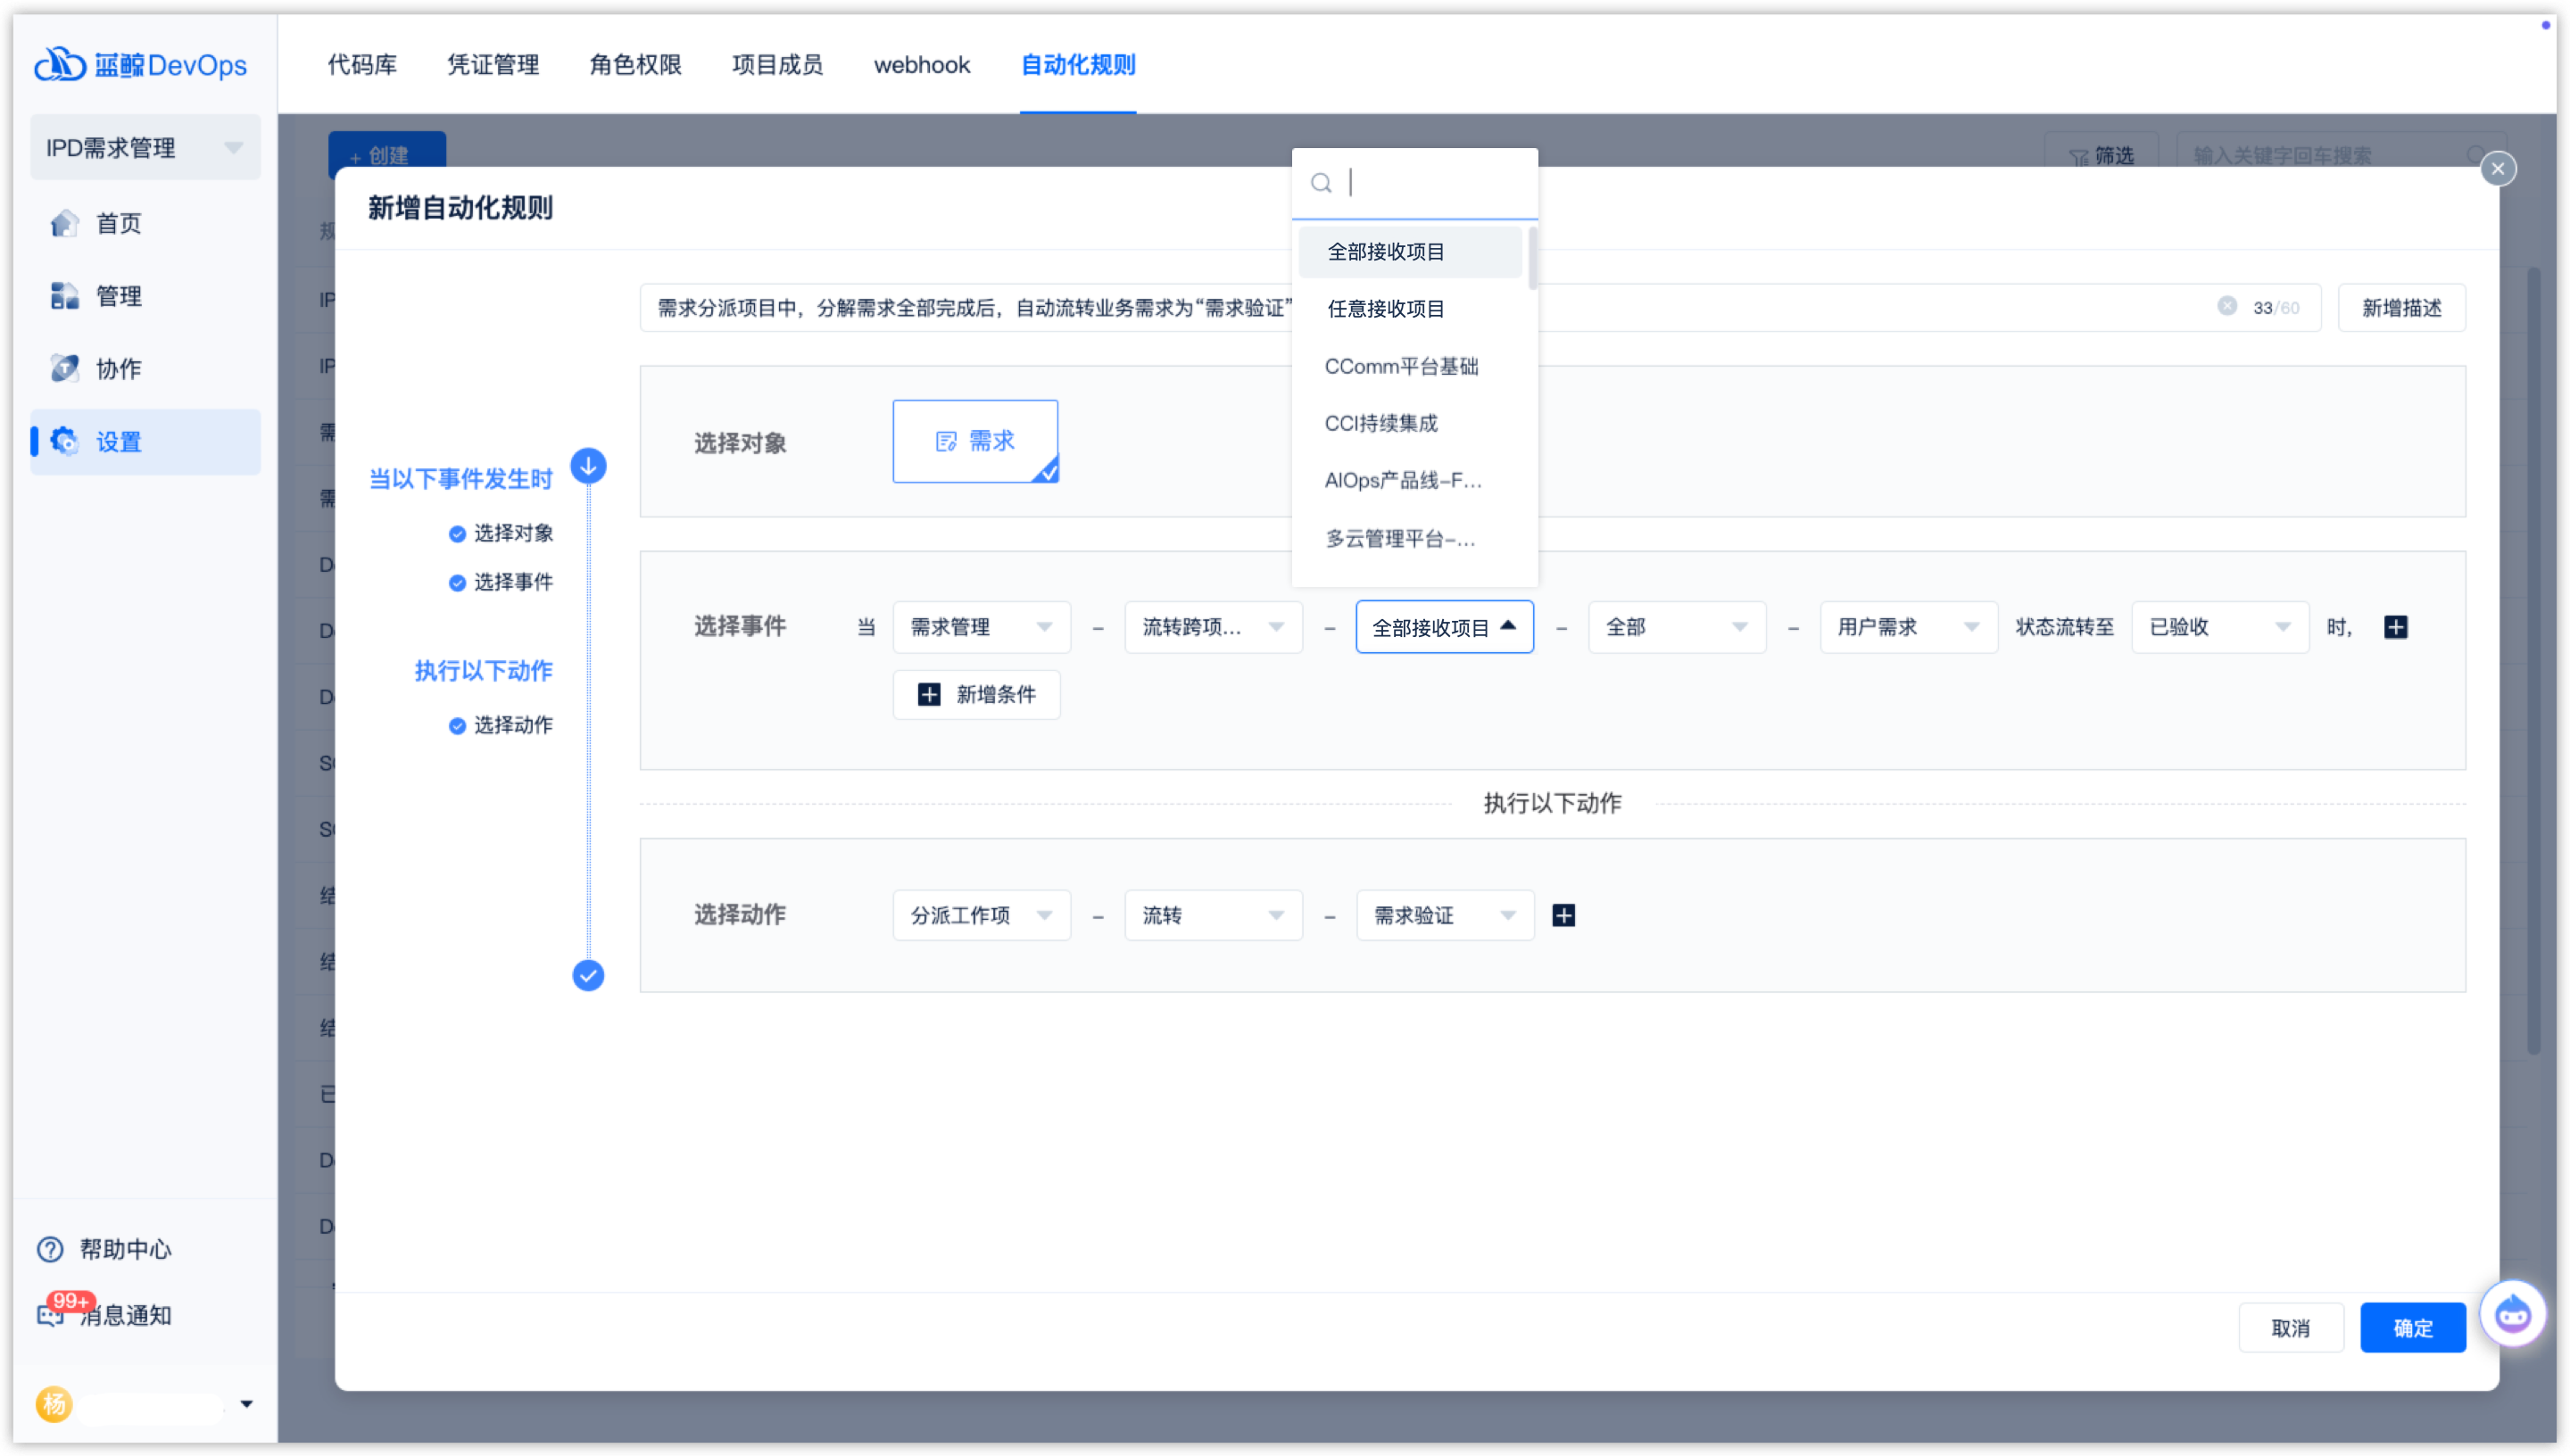Select the 需求 object card
Screen dimensions: 2570x1456
click(x=975, y=441)
